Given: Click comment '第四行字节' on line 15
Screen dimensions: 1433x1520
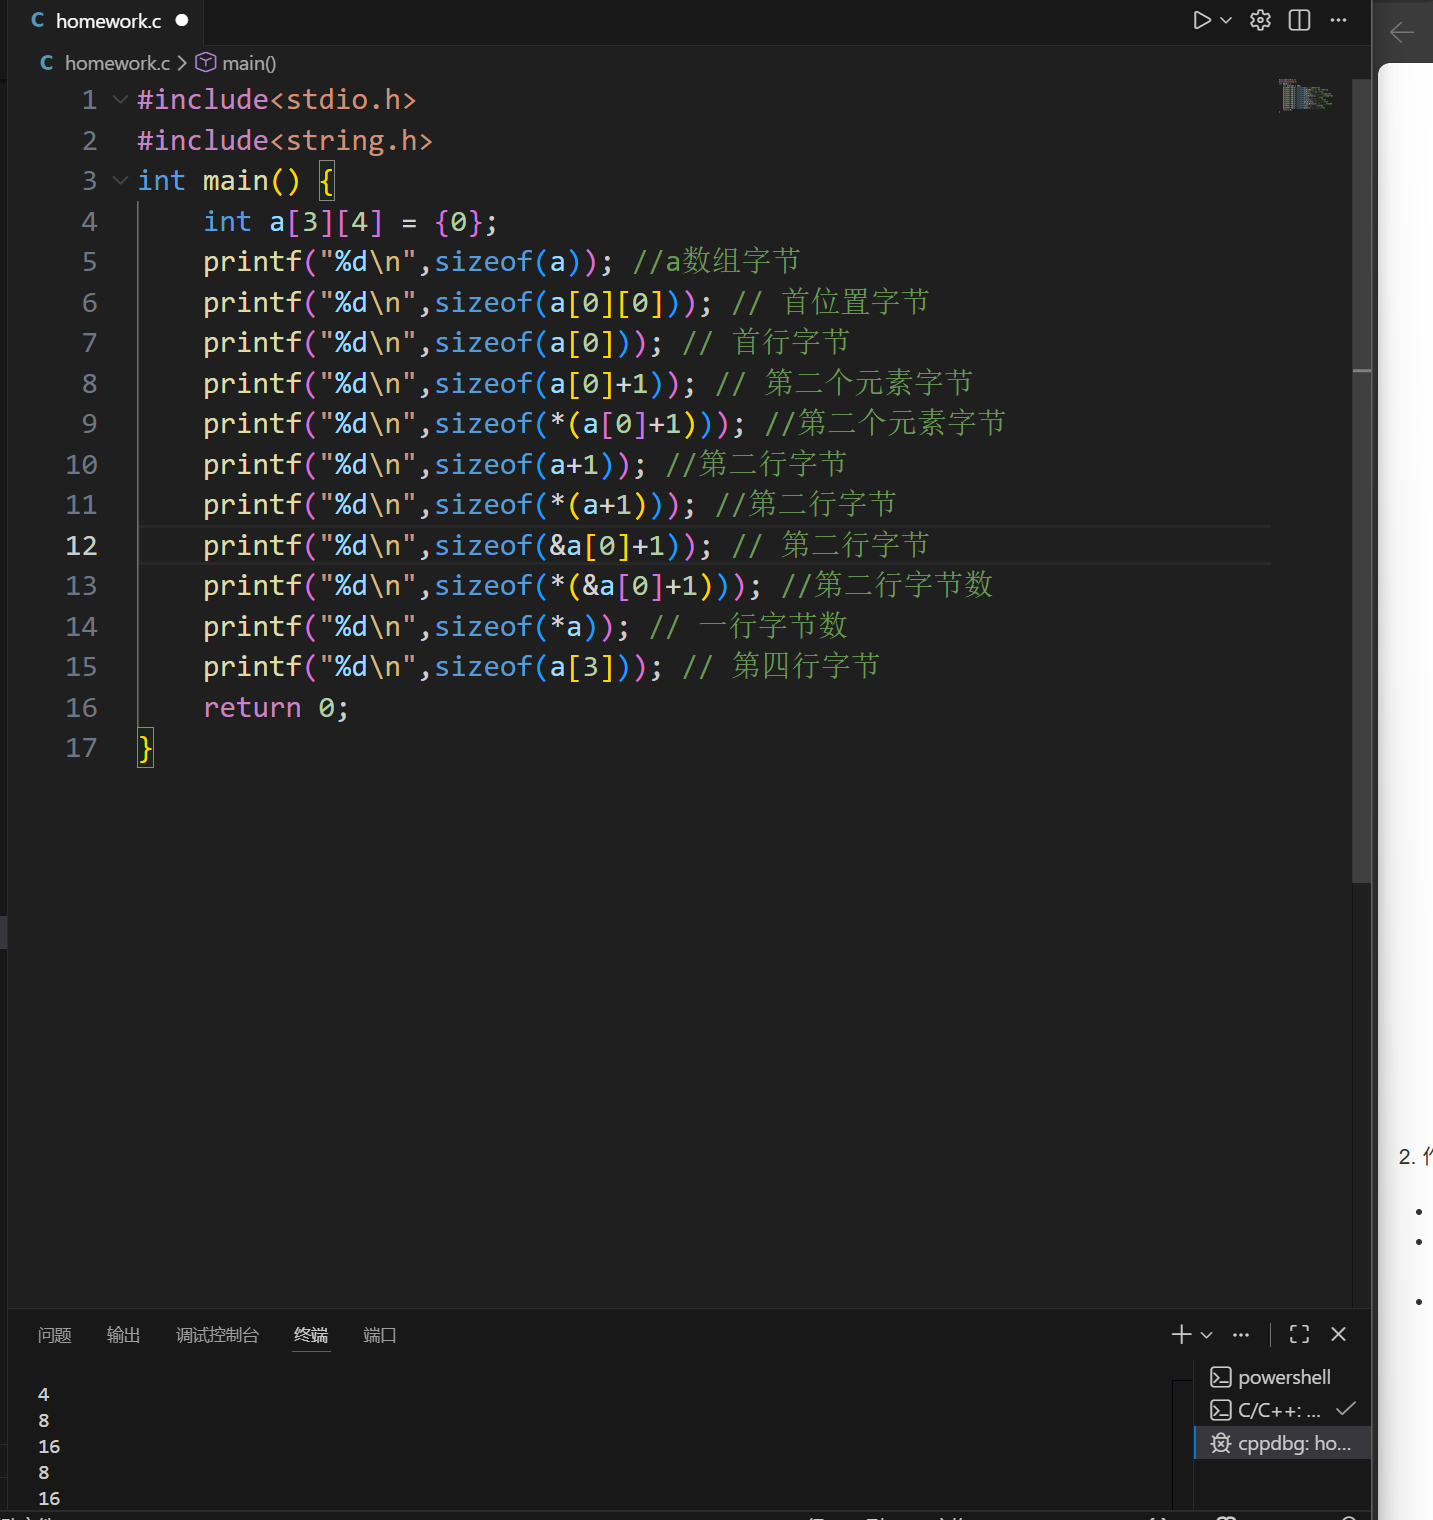Looking at the screenshot, I should [806, 666].
